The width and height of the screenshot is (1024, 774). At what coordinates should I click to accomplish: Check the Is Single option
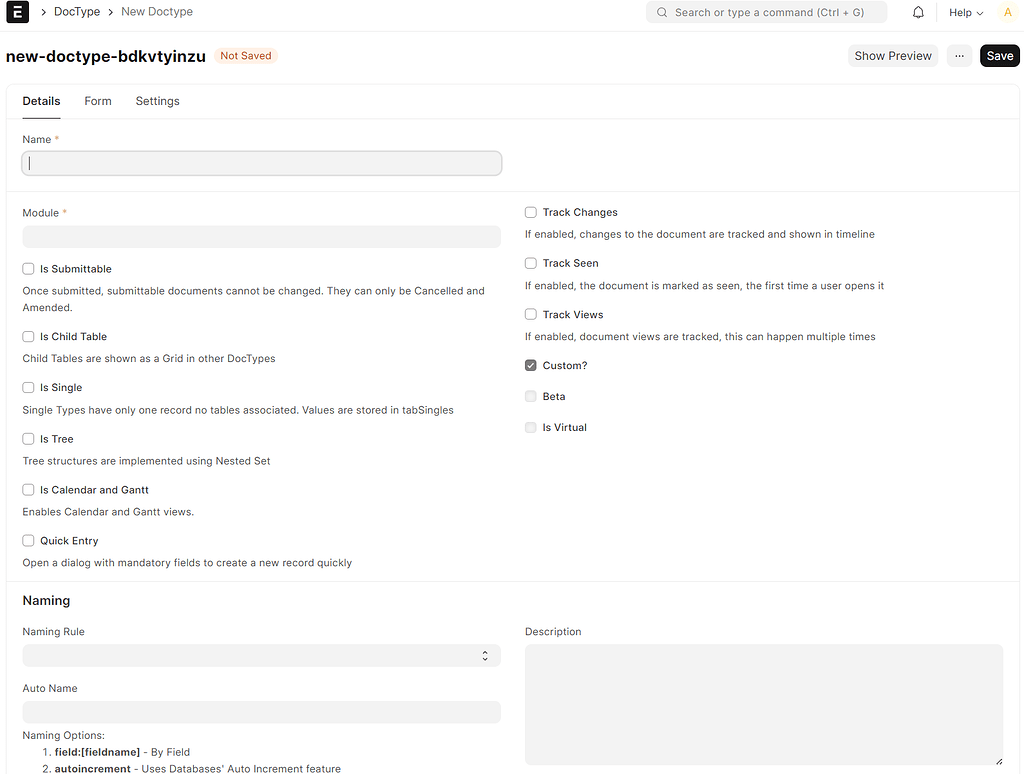[28, 387]
